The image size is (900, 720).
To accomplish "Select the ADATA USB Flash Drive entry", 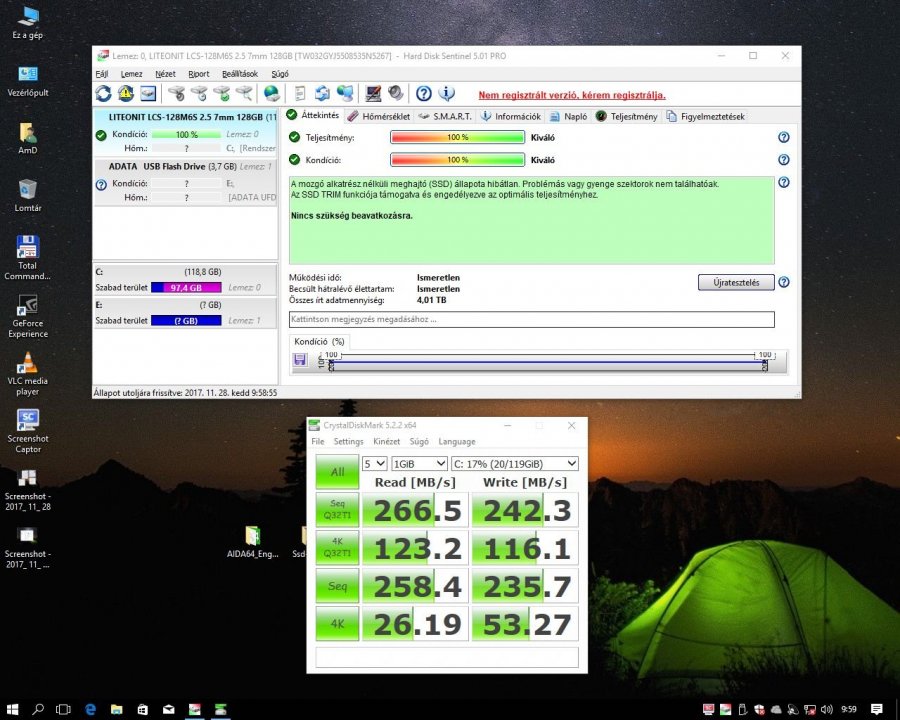I will pyautogui.click(x=185, y=181).
